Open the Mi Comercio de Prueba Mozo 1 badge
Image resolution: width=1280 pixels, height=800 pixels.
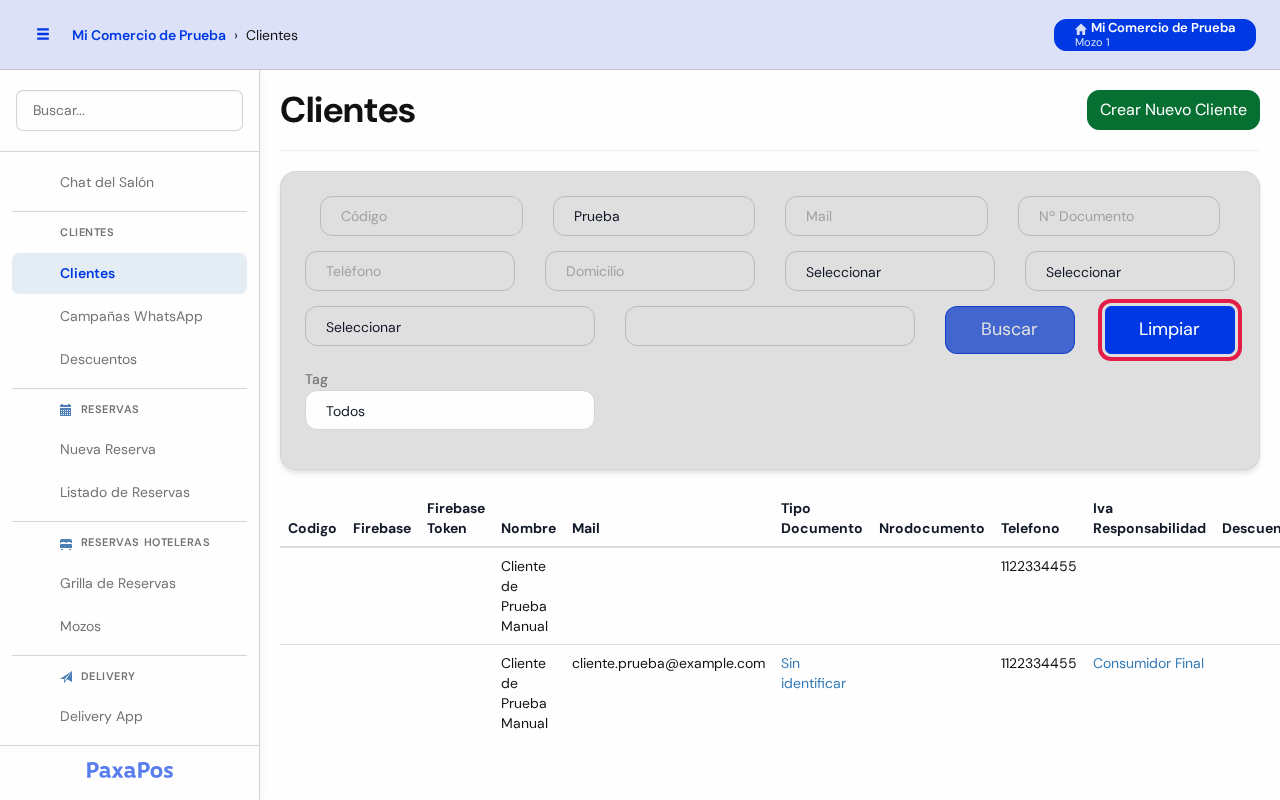[1155, 35]
